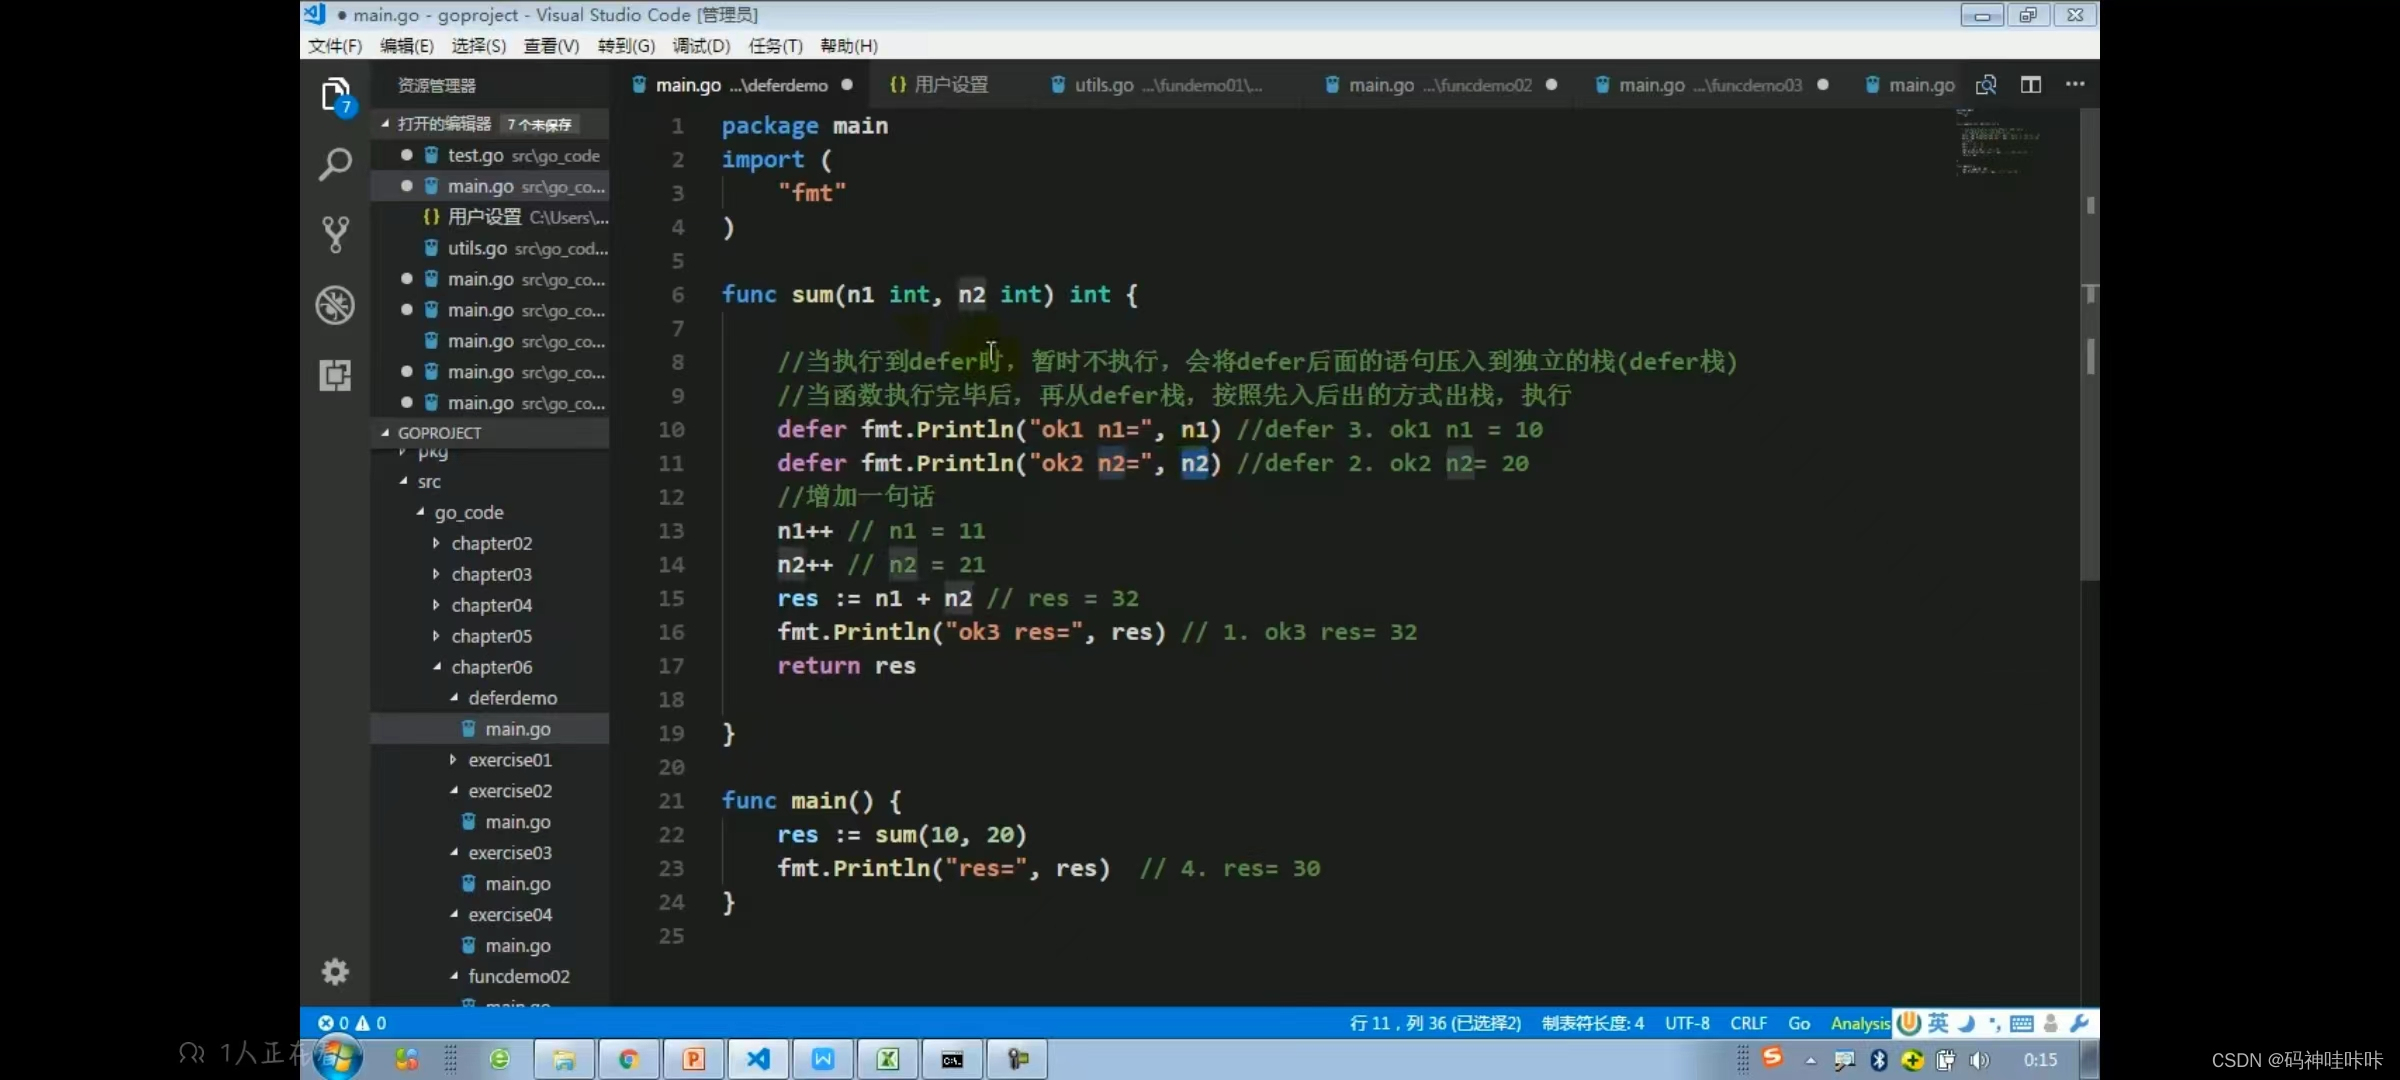Open the Excel taskbar icon

pyautogui.click(x=888, y=1059)
